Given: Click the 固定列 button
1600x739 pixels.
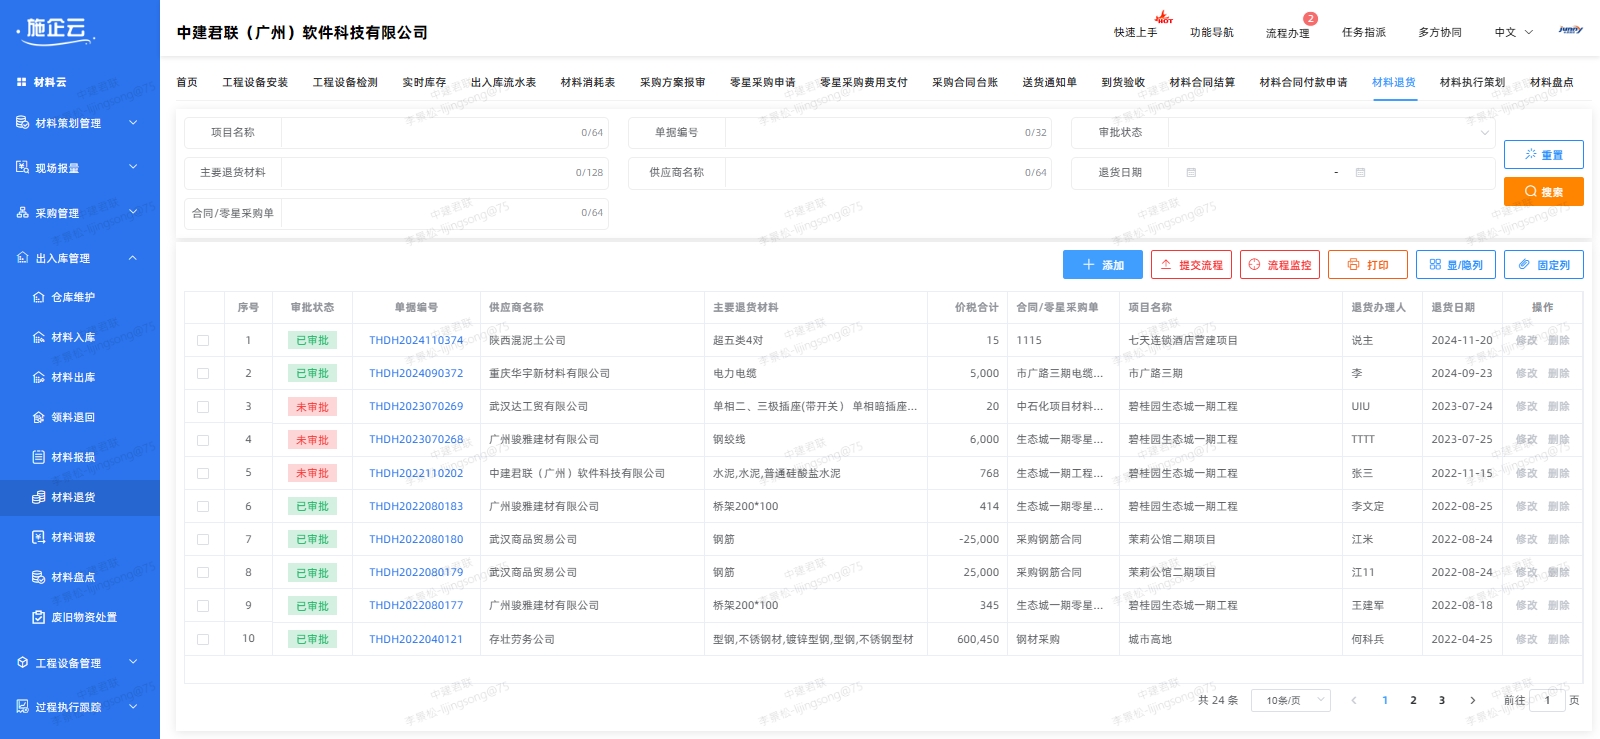Looking at the screenshot, I should click(x=1544, y=265).
